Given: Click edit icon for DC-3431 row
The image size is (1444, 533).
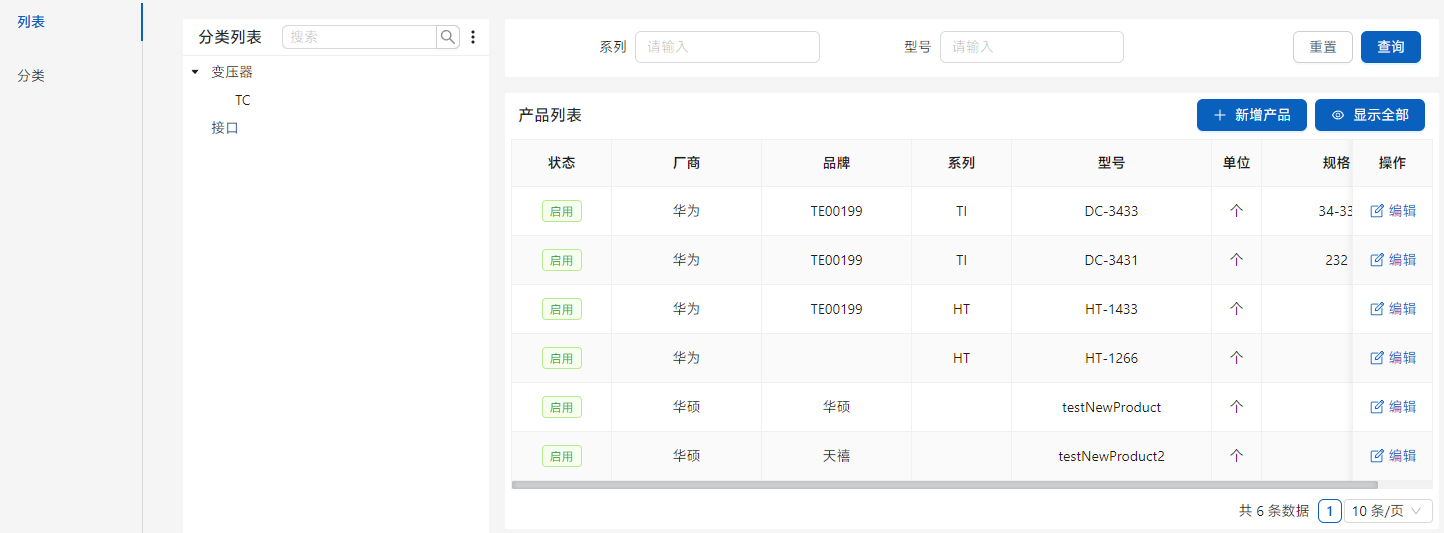Looking at the screenshot, I should (1377, 260).
